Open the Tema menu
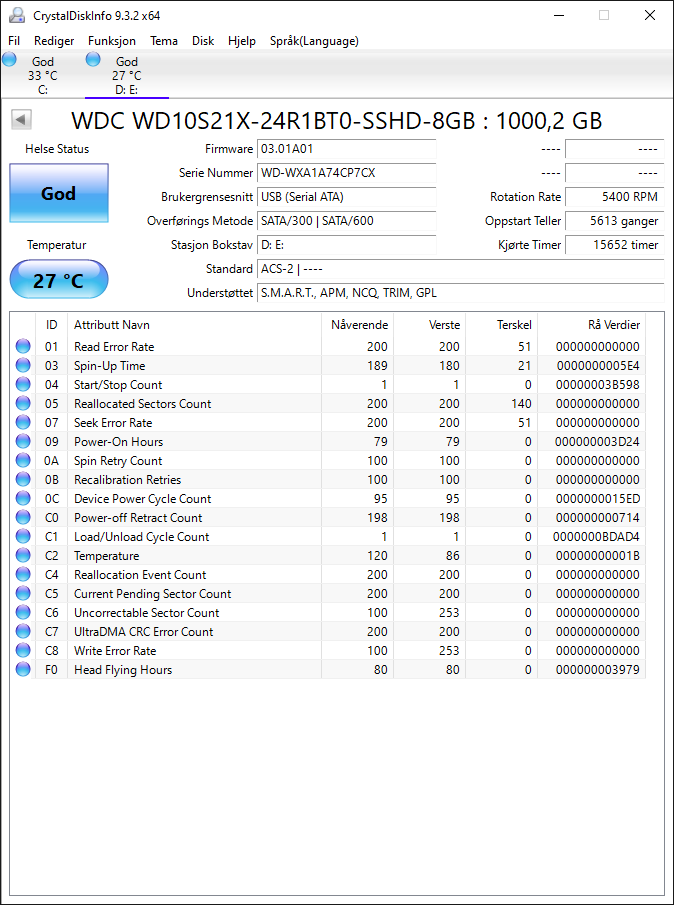674x905 pixels. [x=164, y=41]
